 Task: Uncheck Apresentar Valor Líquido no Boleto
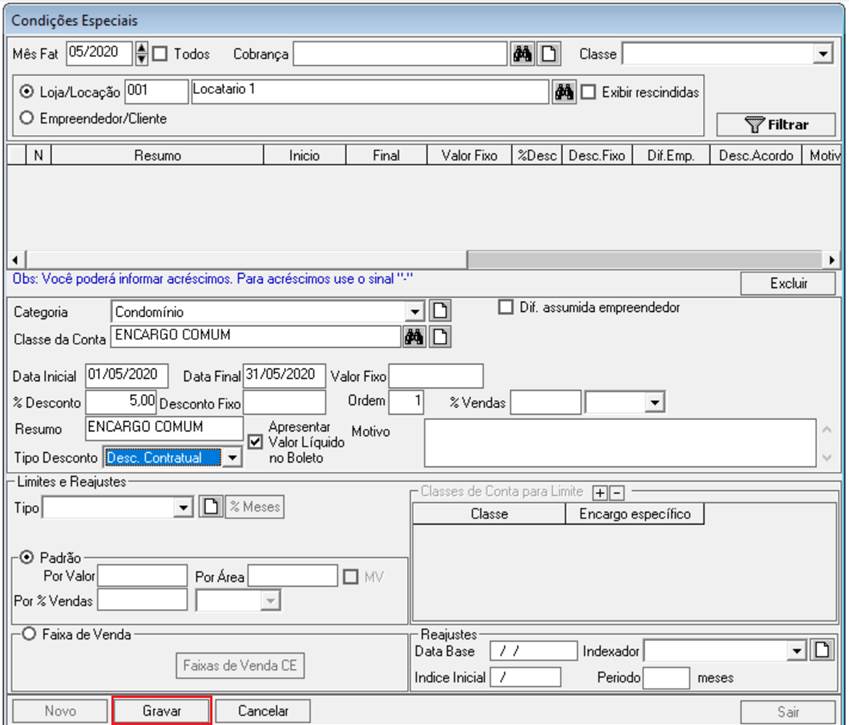pyautogui.click(x=255, y=442)
